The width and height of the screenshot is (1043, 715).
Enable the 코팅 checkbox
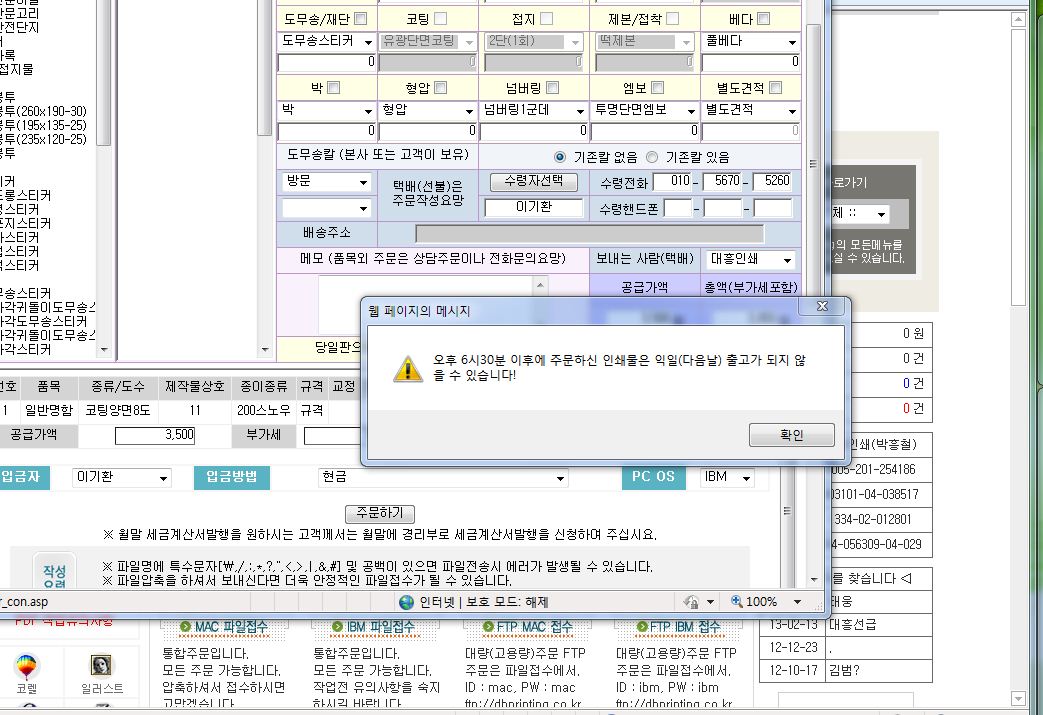click(x=440, y=19)
